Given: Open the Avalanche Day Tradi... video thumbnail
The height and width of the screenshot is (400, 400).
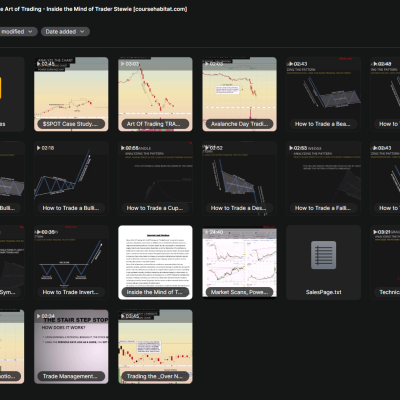Looking at the screenshot, I should pos(239,94).
